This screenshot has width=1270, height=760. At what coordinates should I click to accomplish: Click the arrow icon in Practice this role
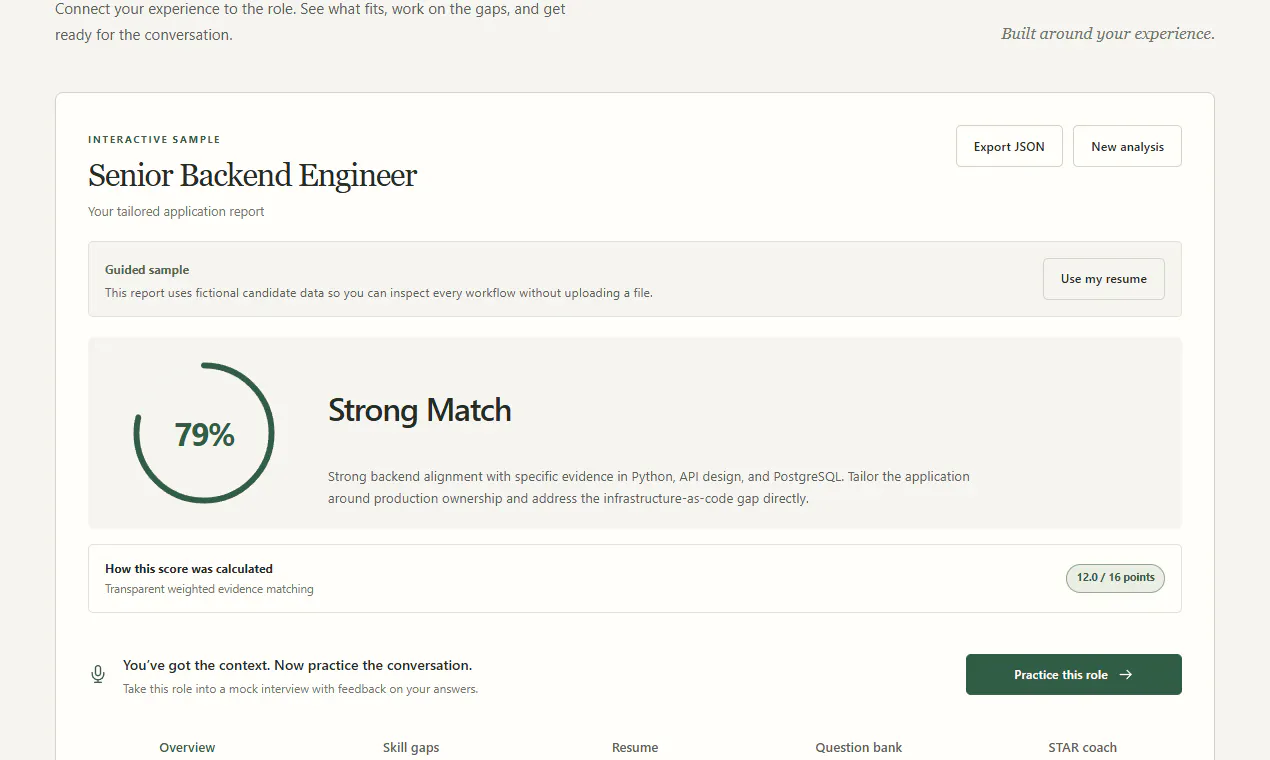click(1126, 675)
